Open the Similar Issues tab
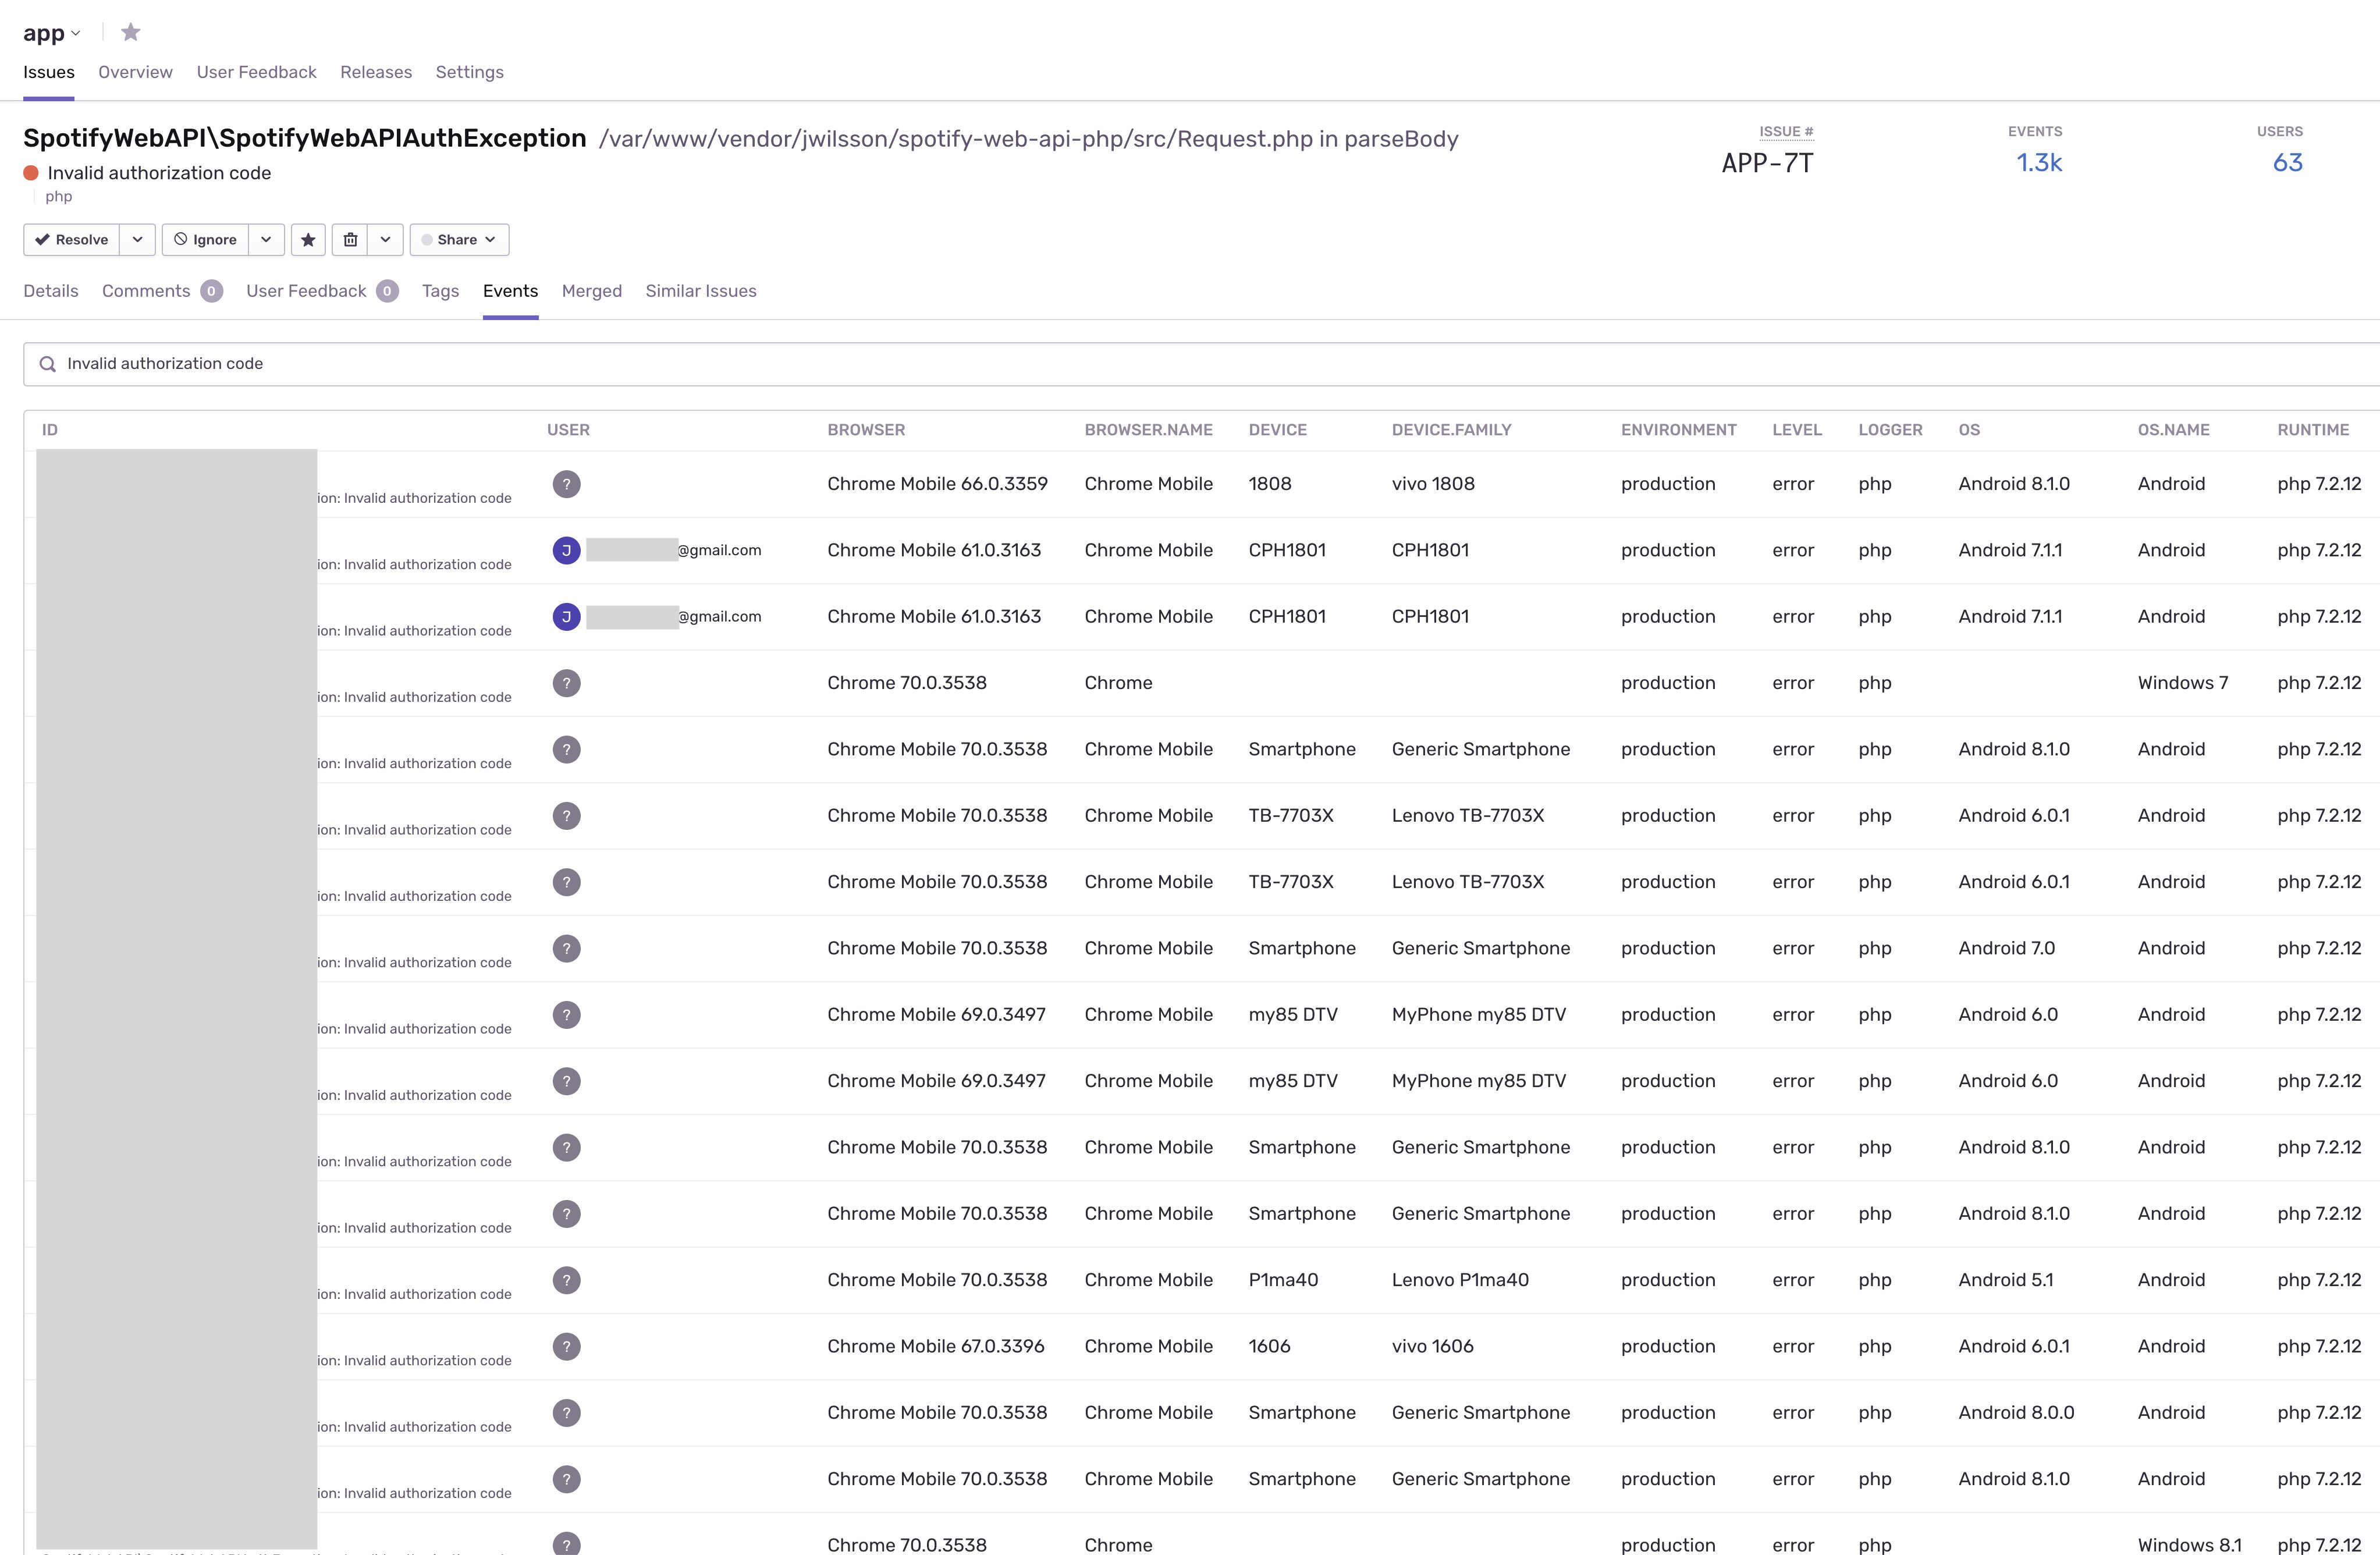This screenshot has height=1555, width=2380. pos(701,291)
